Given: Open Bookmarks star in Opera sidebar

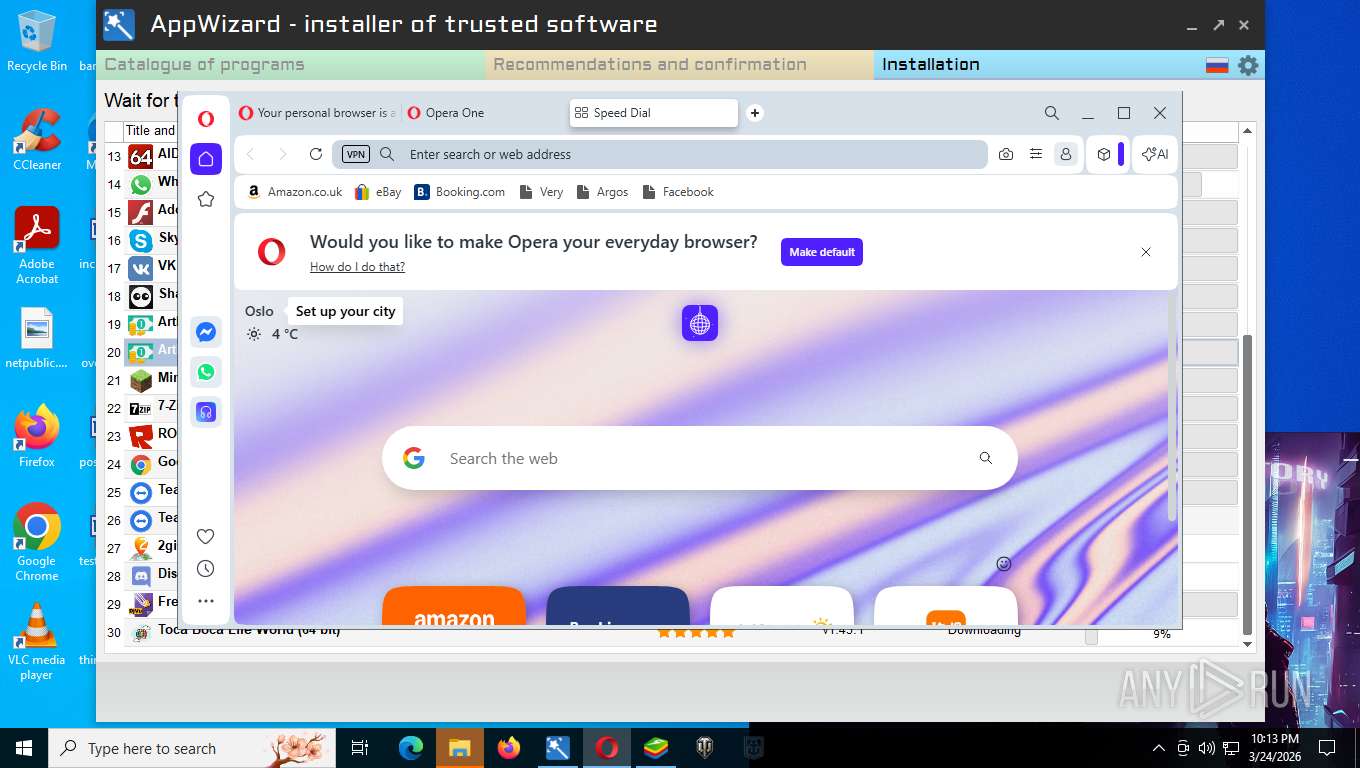Looking at the screenshot, I should pyautogui.click(x=206, y=199).
